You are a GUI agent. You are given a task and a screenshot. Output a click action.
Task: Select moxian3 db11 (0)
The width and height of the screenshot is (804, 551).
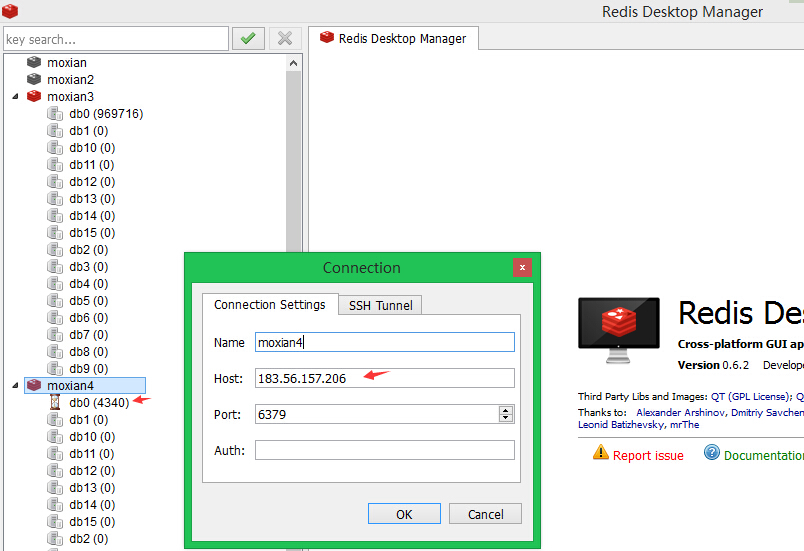pyautogui.click(x=92, y=165)
